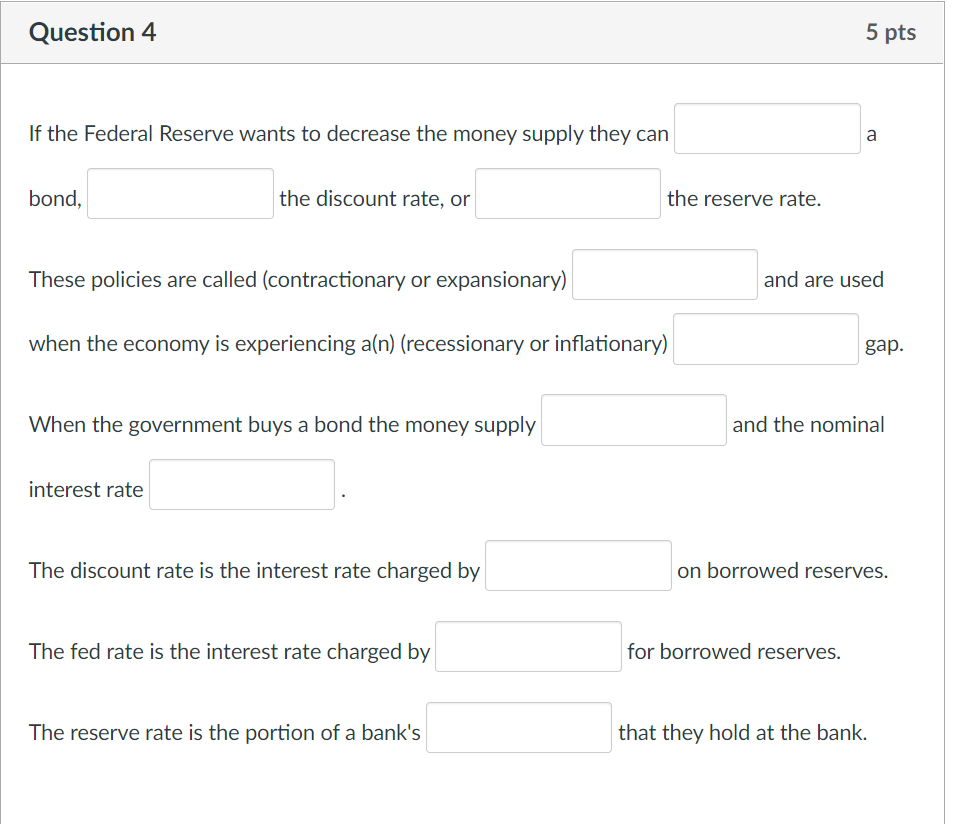This screenshot has height=824, width=953.
Task: Click the sentence starting 'When the government buys a bond'
Action: pos(281,424)
